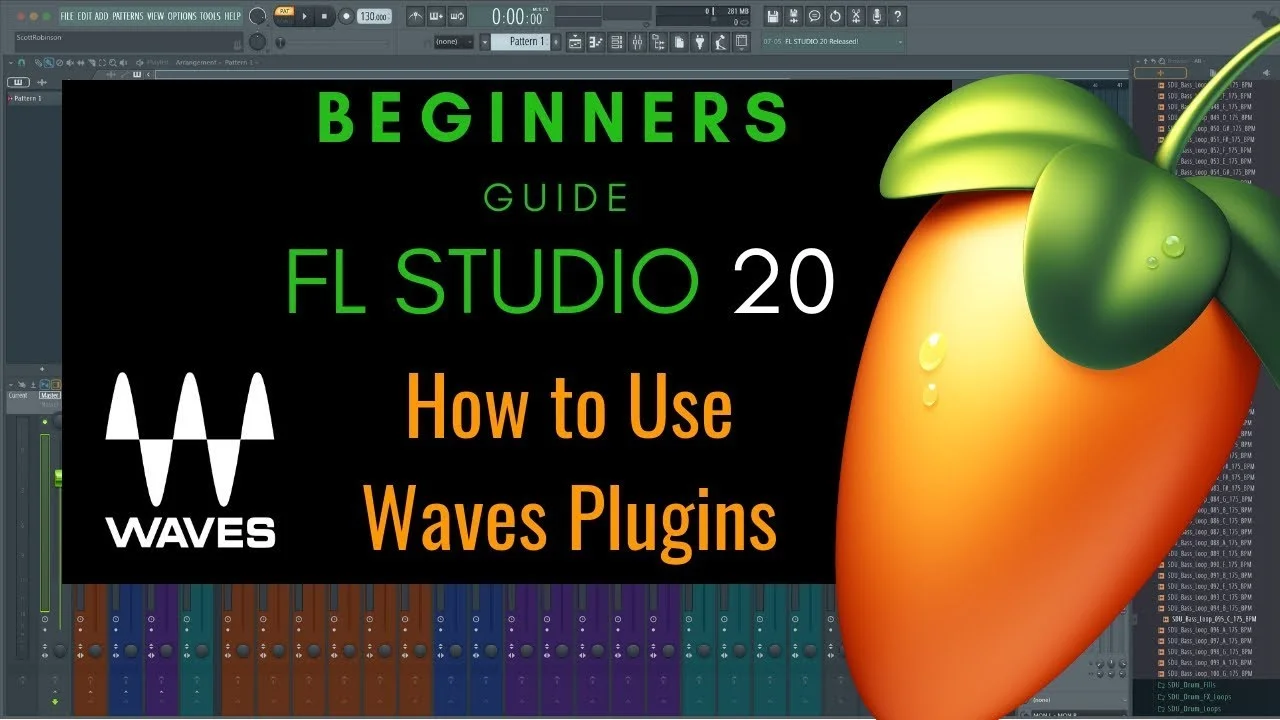Viewport: 1280px width, 720px height.
Task: Open the OPTIONS menu
Action: tap(181, 17)
